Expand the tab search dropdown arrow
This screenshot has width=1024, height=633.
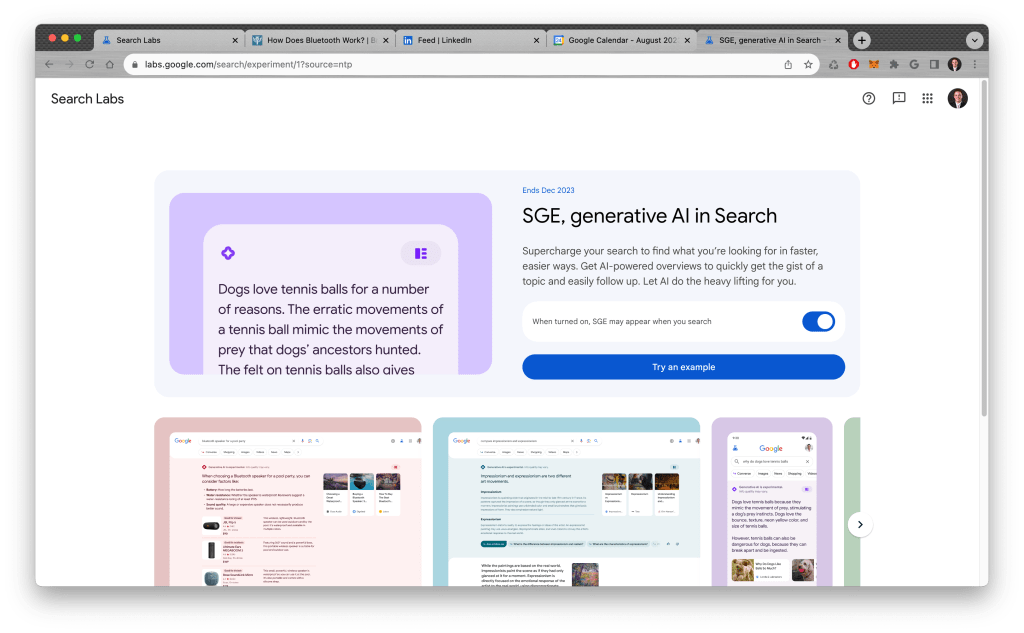(974, 40)
